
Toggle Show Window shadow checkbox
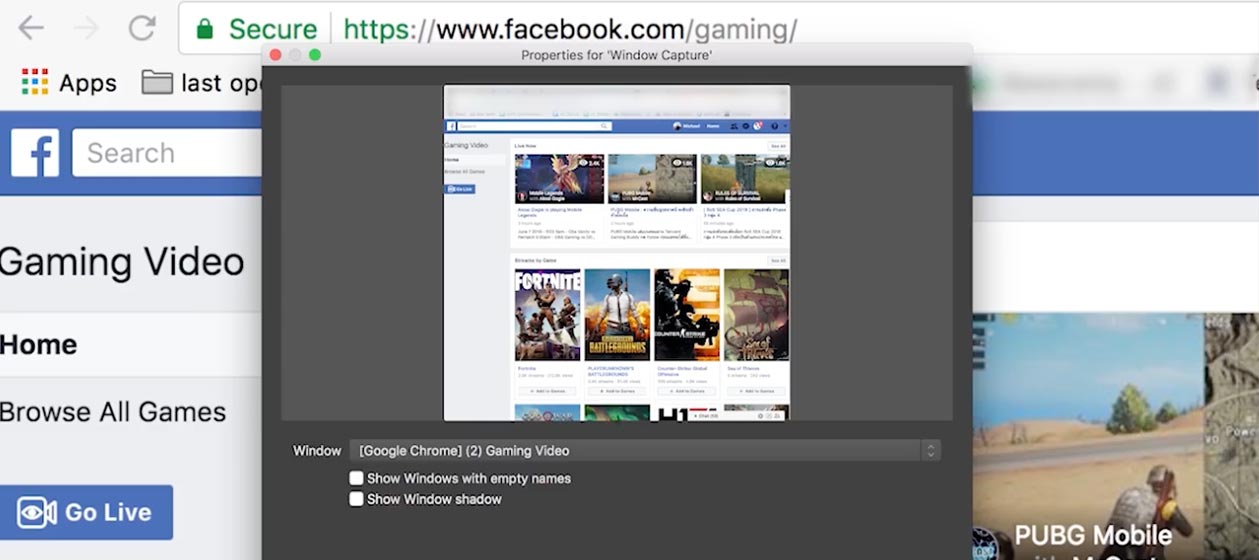[x=356, y=499]
